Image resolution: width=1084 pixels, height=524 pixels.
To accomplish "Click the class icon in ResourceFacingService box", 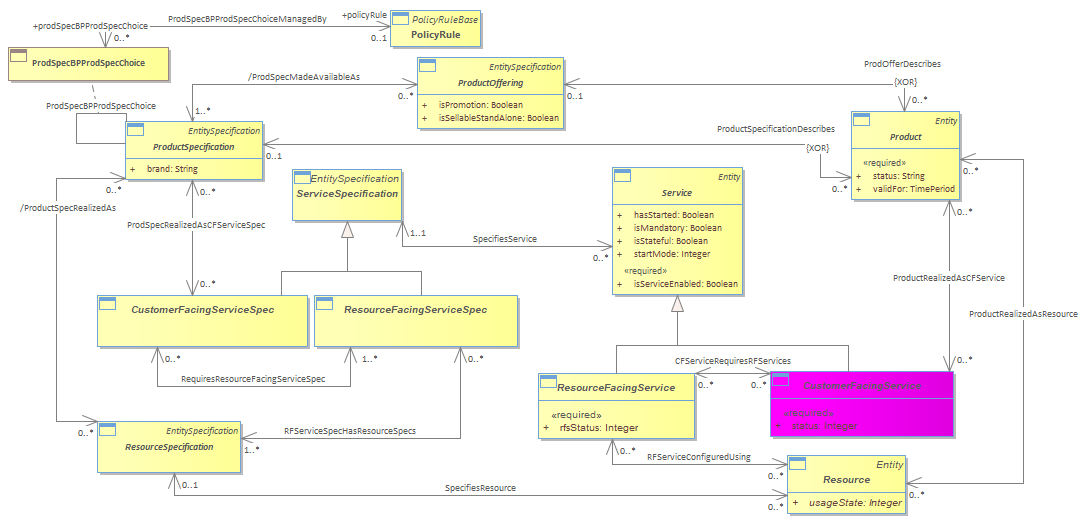I will pos(548,381).
